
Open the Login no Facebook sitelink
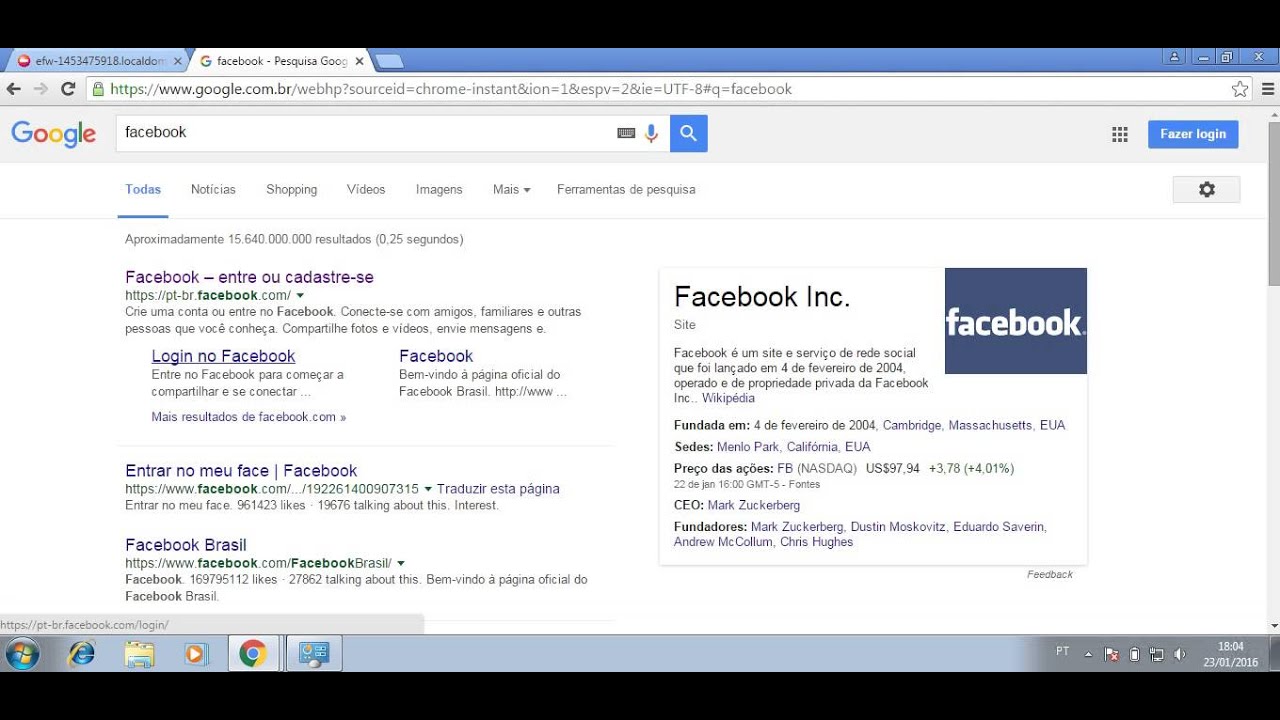[x=223, y=356]
